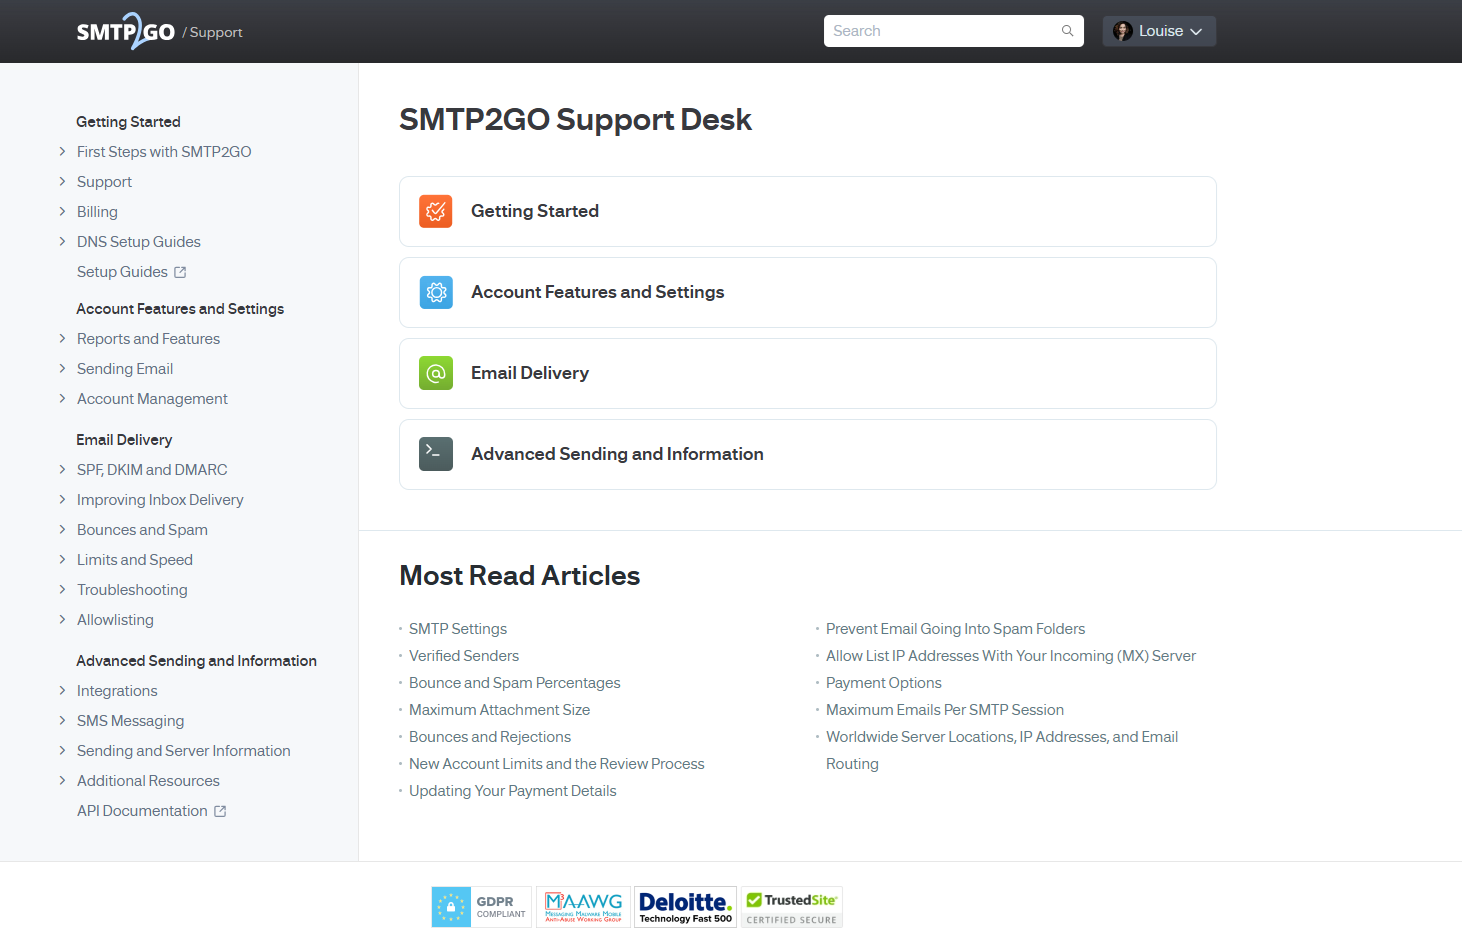The width and height of the screenshot is (1462, 935).
Task: Open the Getting Started category card
Action: 808,211
